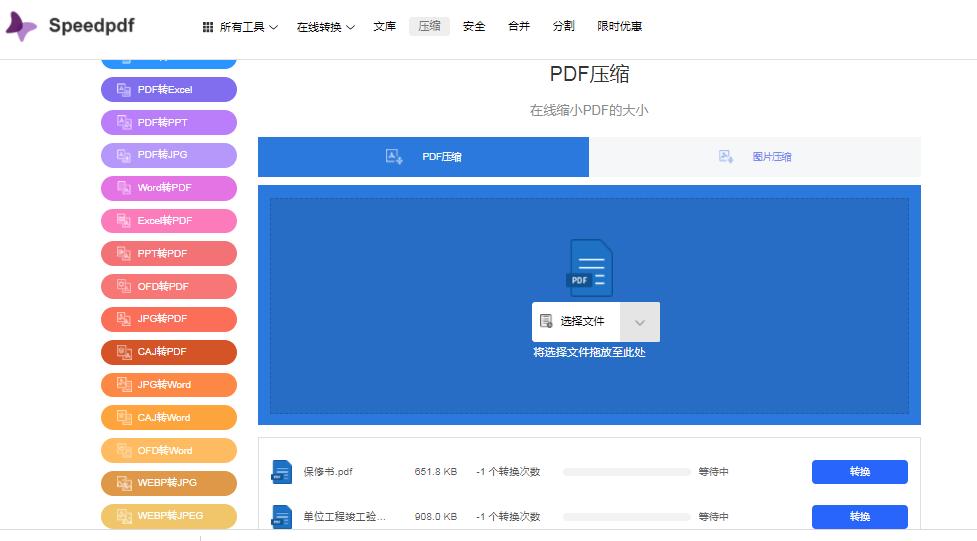Click the file icon for 单位工程竣工验
977x541 pixels.
(x=282, y=517)
